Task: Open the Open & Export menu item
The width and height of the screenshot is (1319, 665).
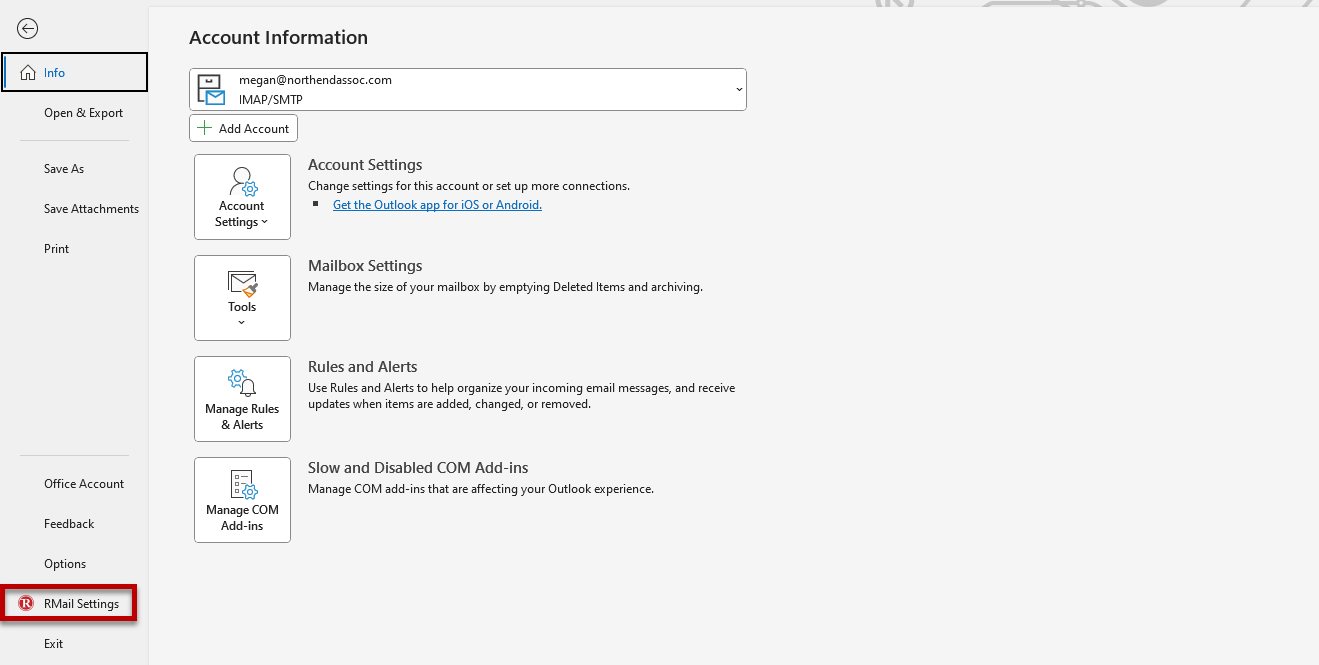Action: pos(83,113)
